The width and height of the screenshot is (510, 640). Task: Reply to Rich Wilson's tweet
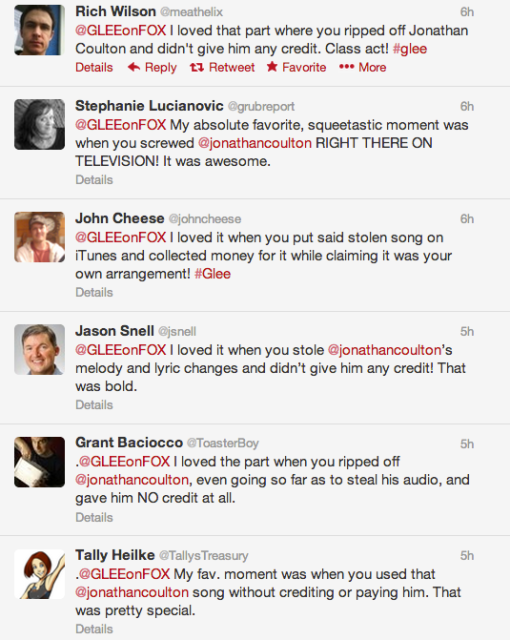click(x=152, y=67)
